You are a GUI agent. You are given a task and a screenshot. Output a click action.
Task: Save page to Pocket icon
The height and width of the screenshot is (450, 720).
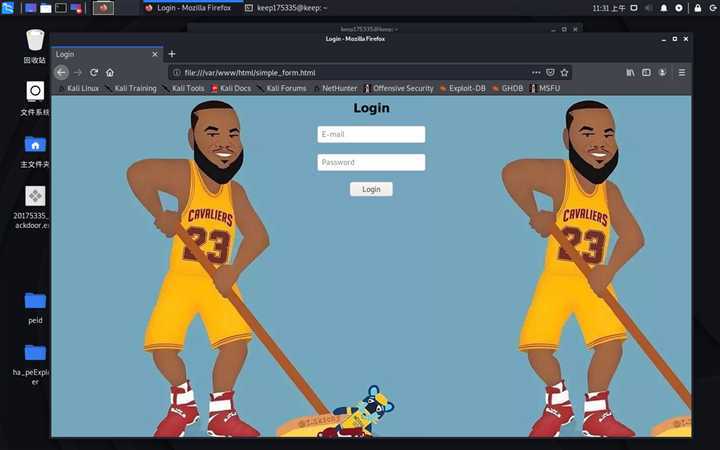550,72
